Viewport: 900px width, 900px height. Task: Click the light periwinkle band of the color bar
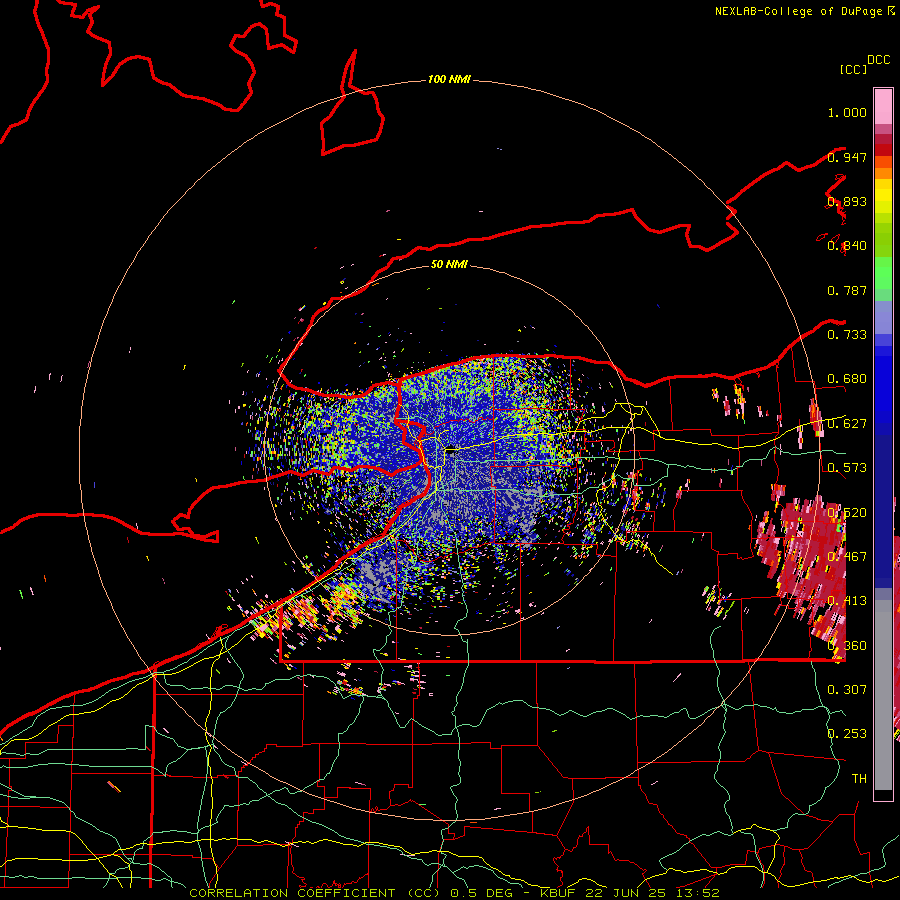[883, 317]
